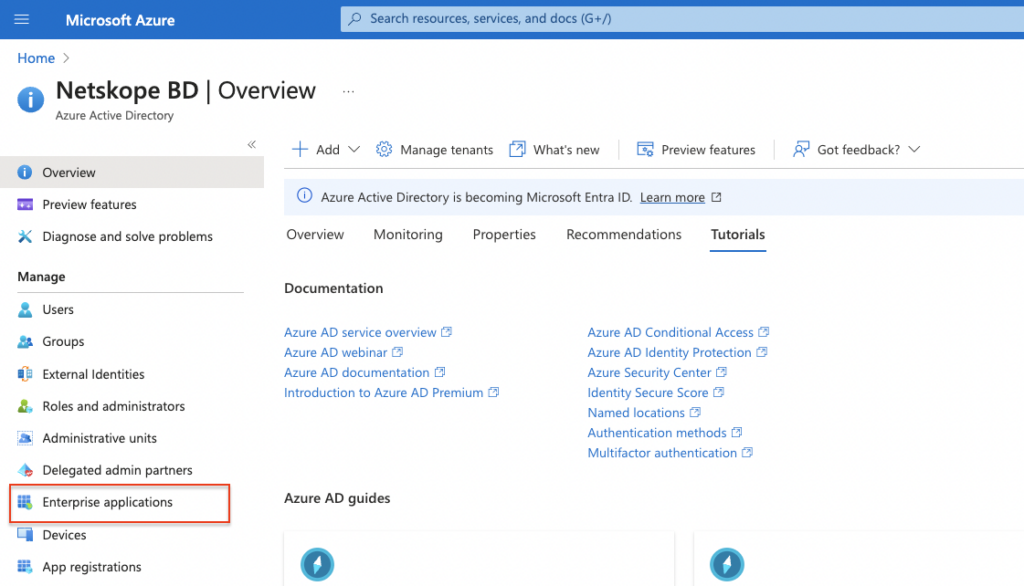1024x586 pixels.
Task: Click the breadcrumb chevron after Home
Action: [x=66, y=58]
